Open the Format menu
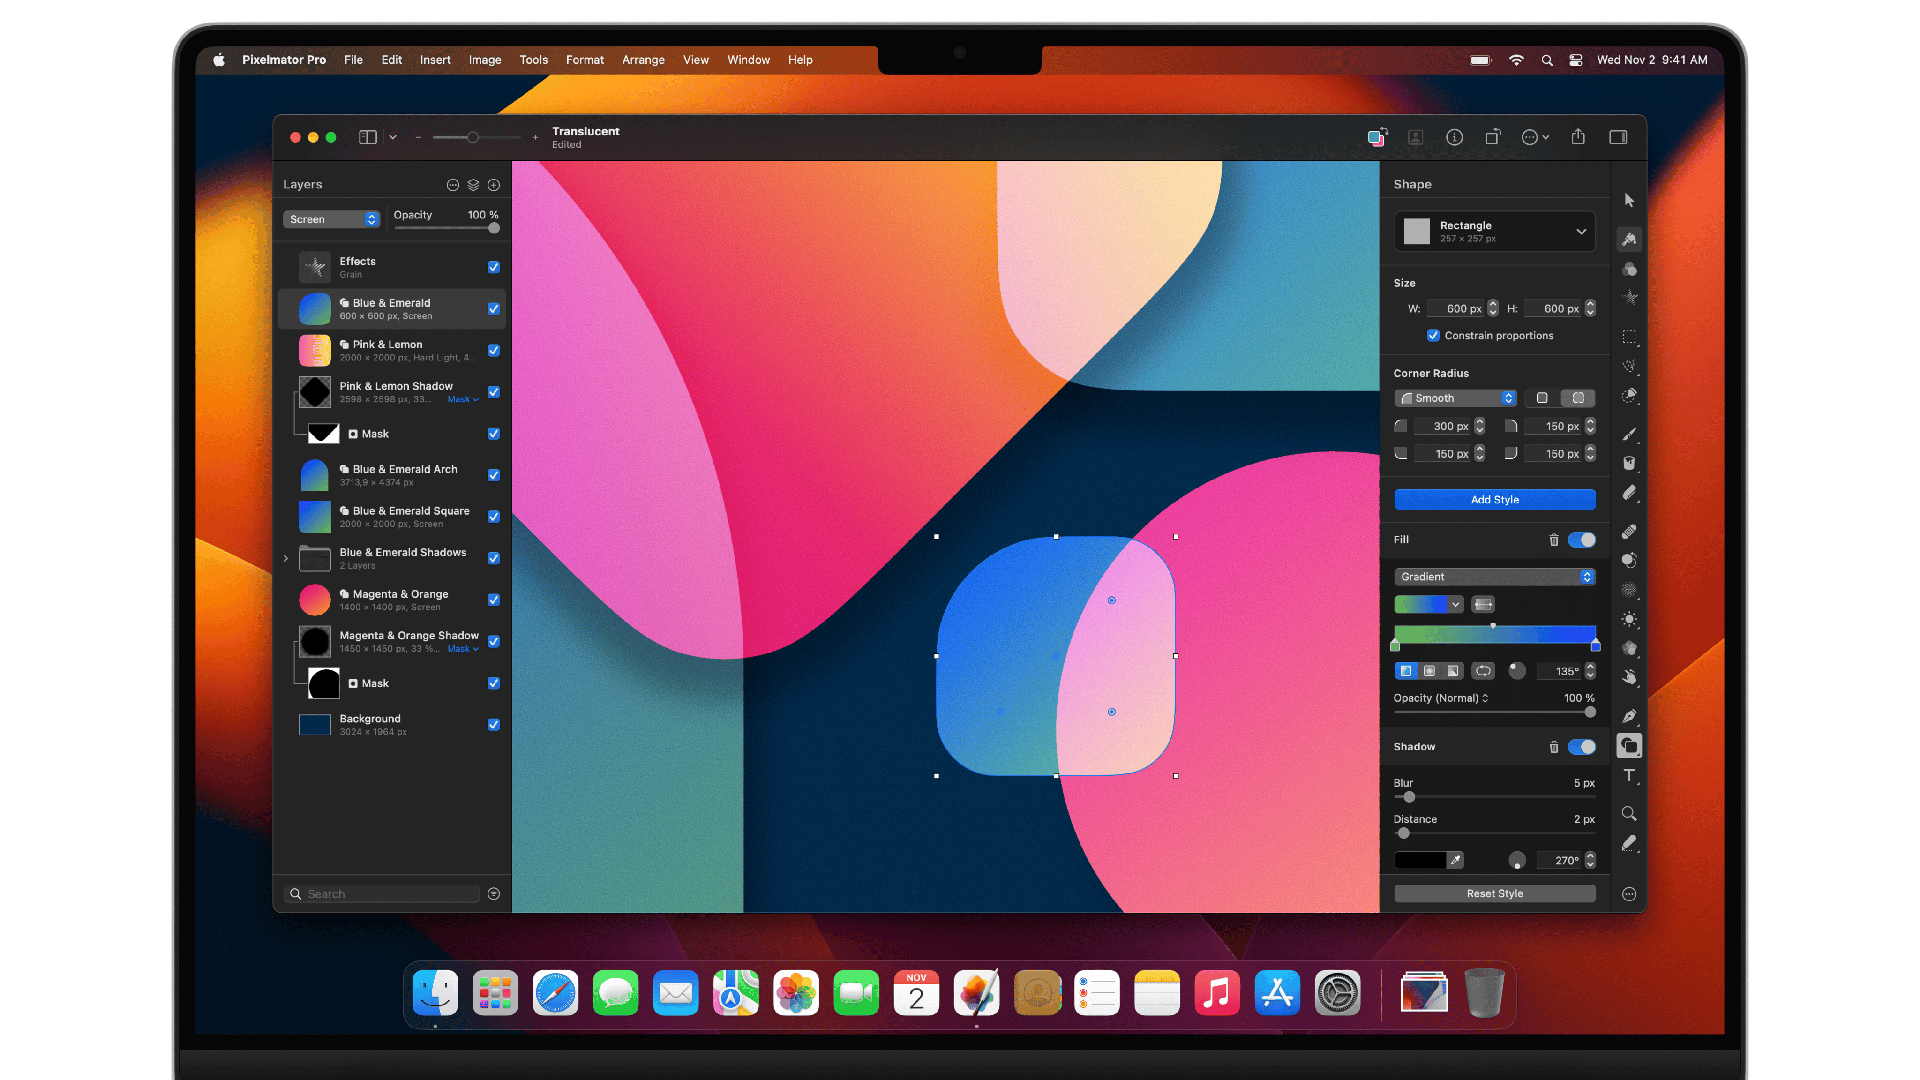The width and height of the screenshot is (1920, 1080). (x=584, y=60)
